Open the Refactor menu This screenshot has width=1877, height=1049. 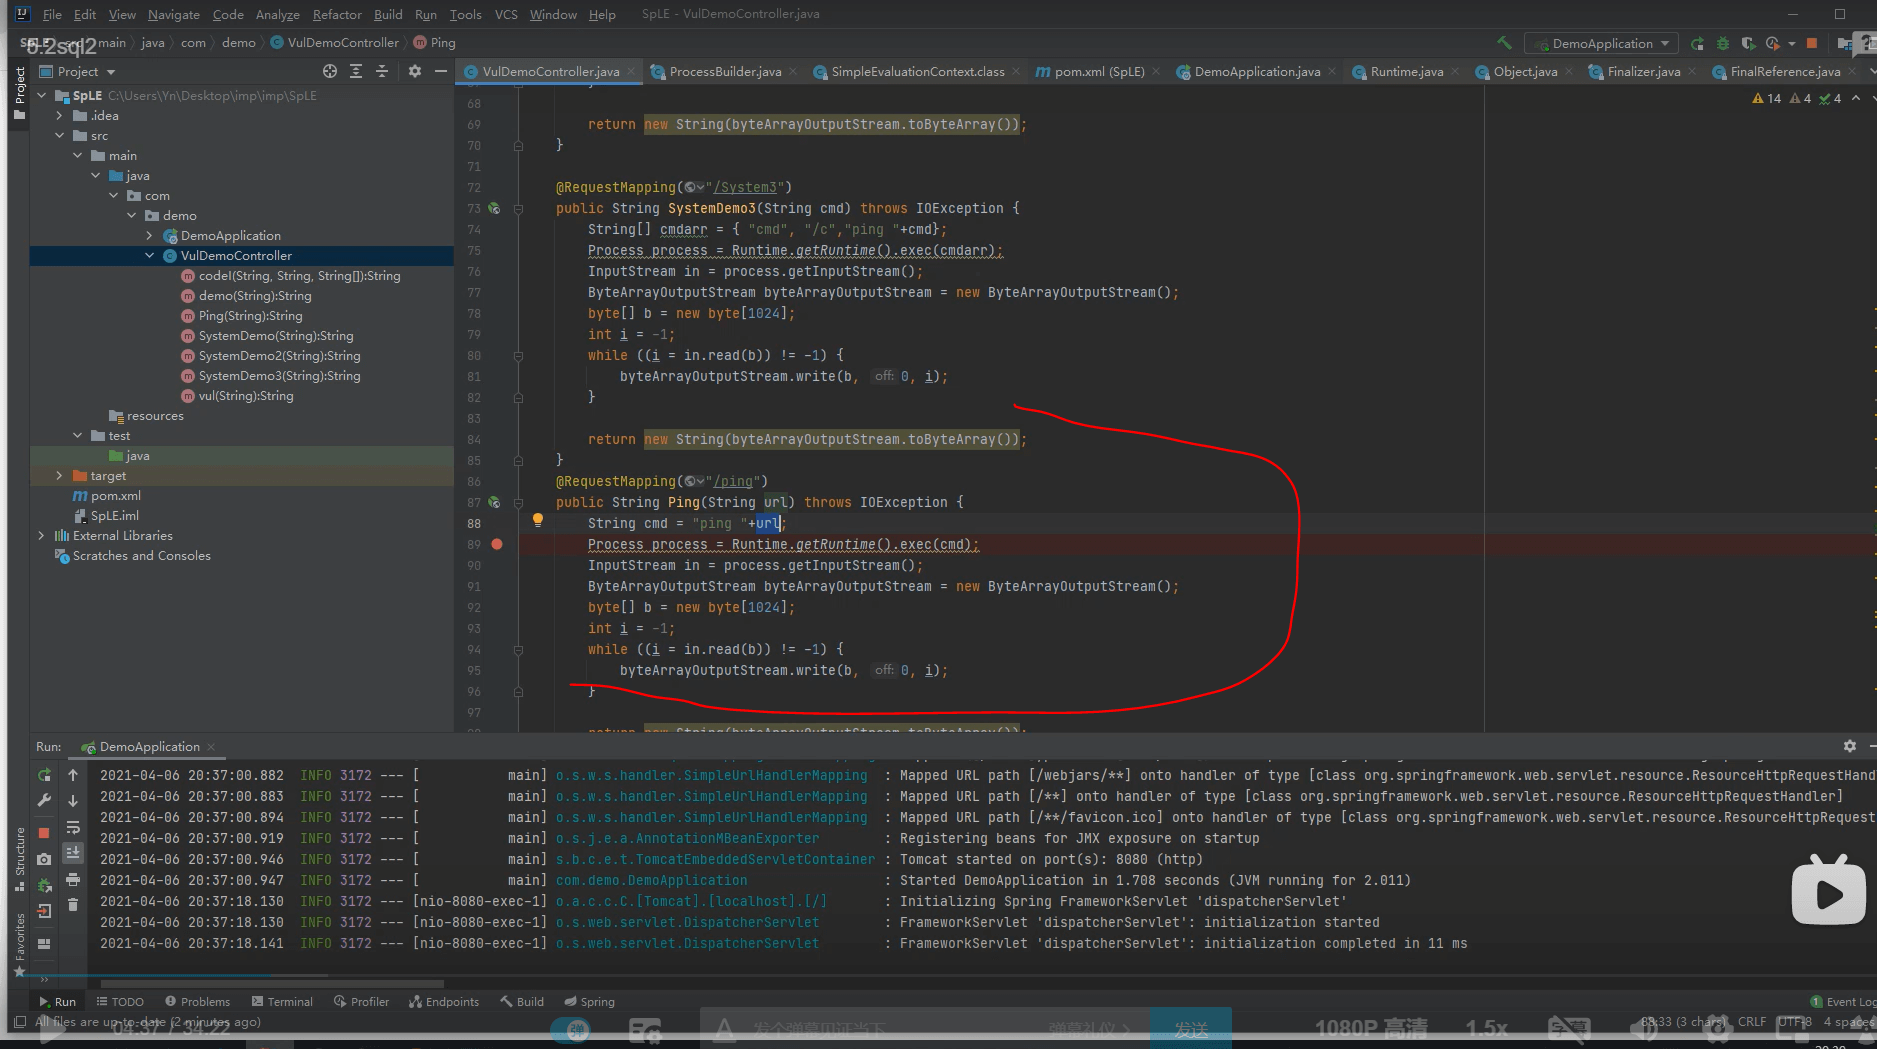click(x=336, y=14)
